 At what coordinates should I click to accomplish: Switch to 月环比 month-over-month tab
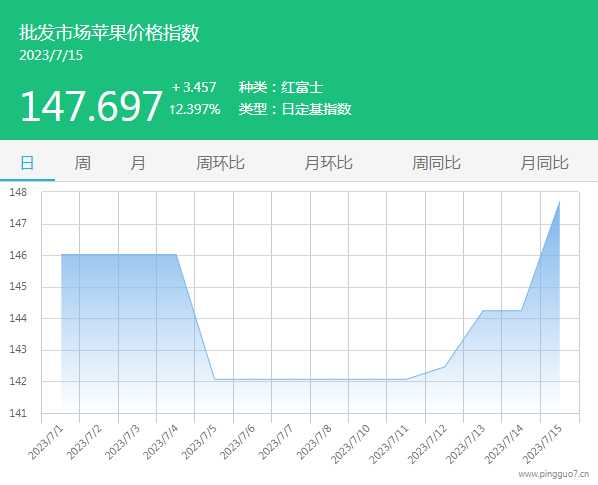tap(328, 163)
